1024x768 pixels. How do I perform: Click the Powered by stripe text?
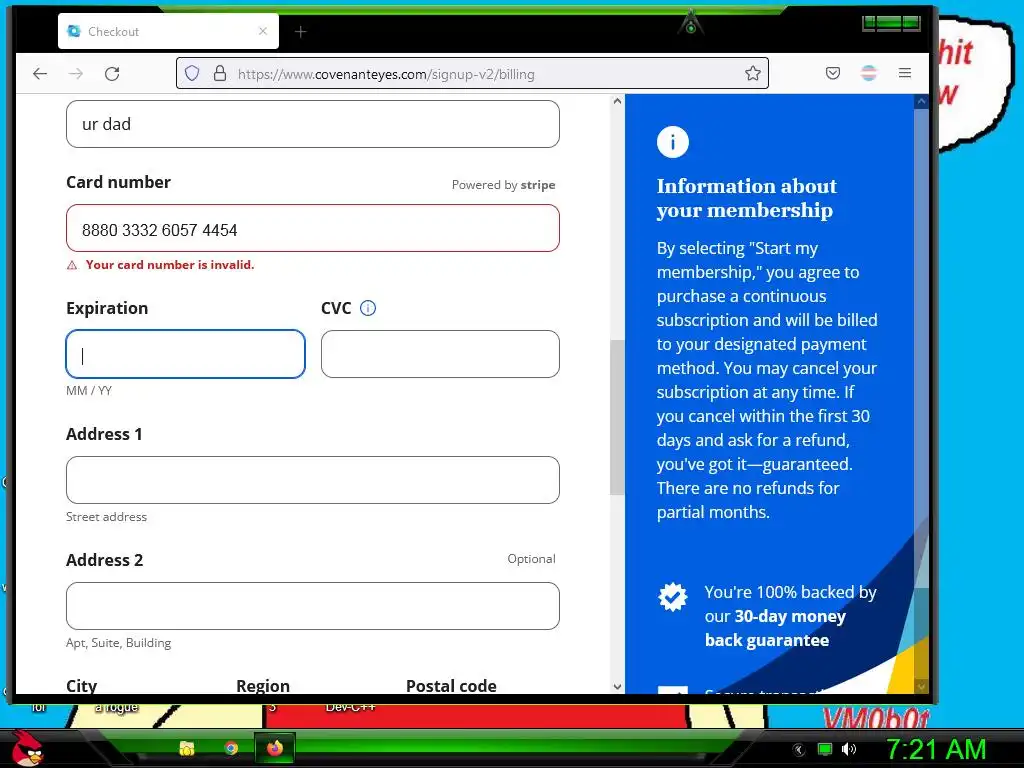pos(504,185)
